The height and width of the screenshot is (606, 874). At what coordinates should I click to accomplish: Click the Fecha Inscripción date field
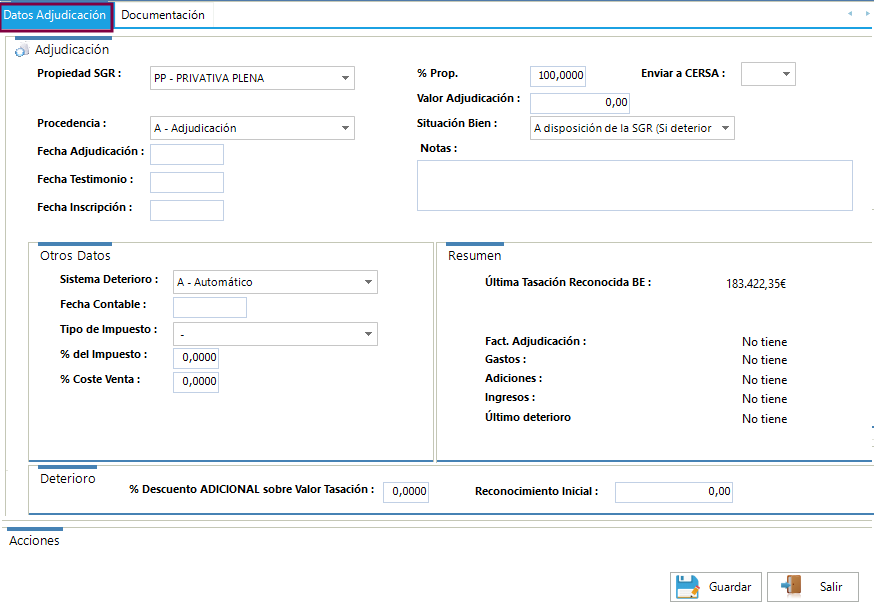point(187,210)
